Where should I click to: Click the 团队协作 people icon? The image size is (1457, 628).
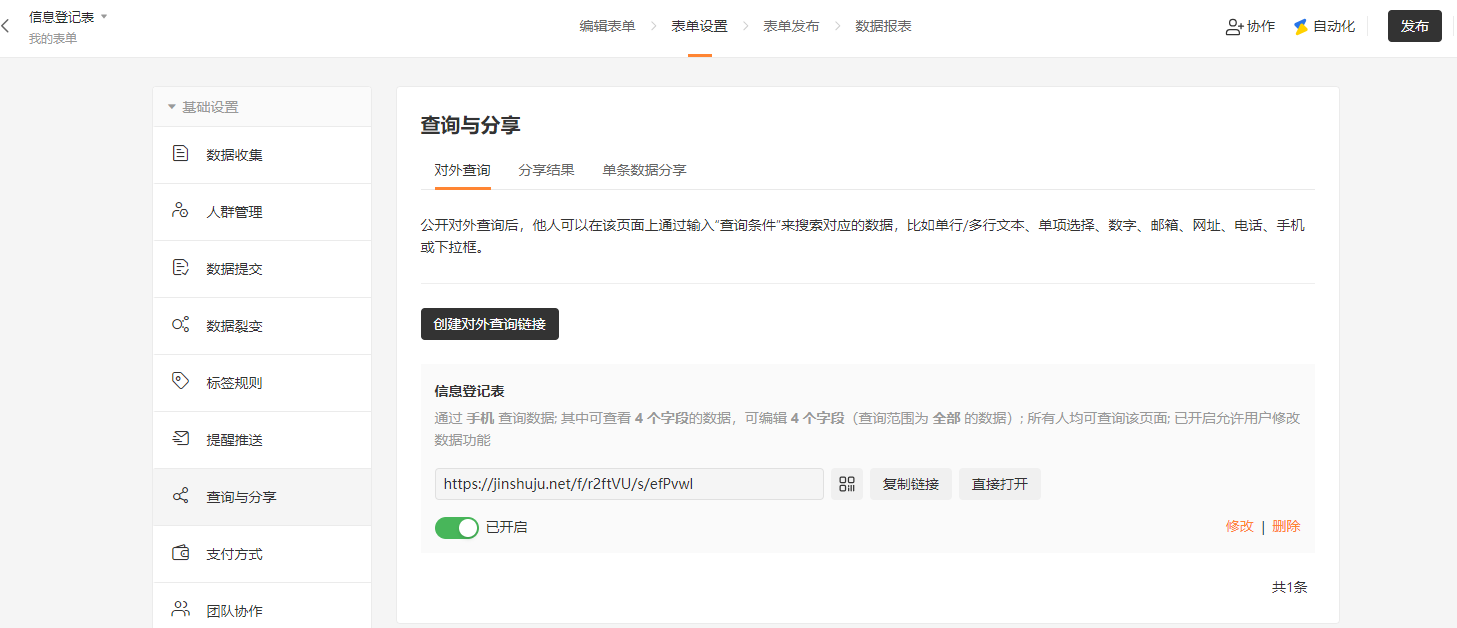(x=180, y=609)
